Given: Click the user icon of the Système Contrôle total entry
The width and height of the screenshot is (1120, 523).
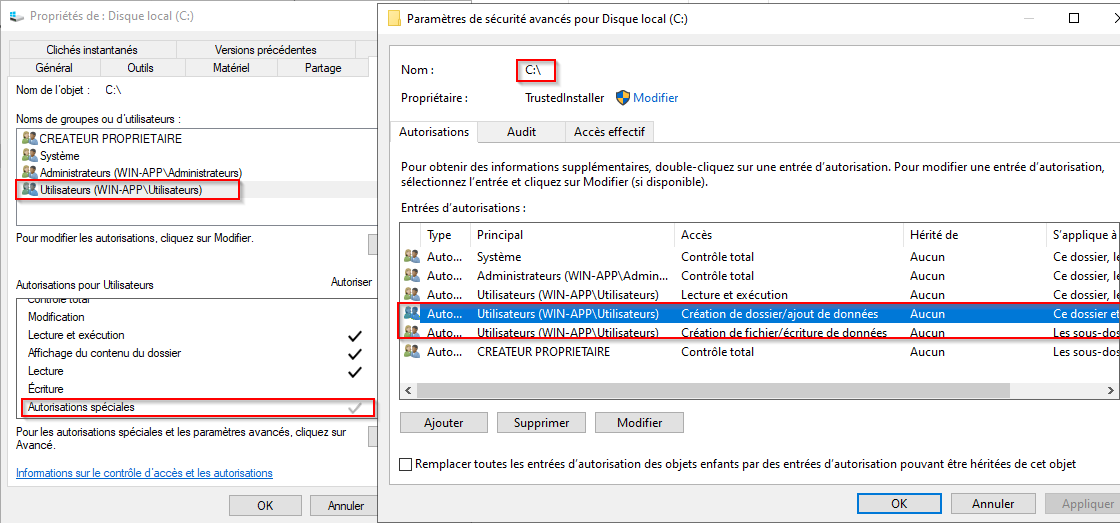Looking at the screenshot, I should 411,256.
